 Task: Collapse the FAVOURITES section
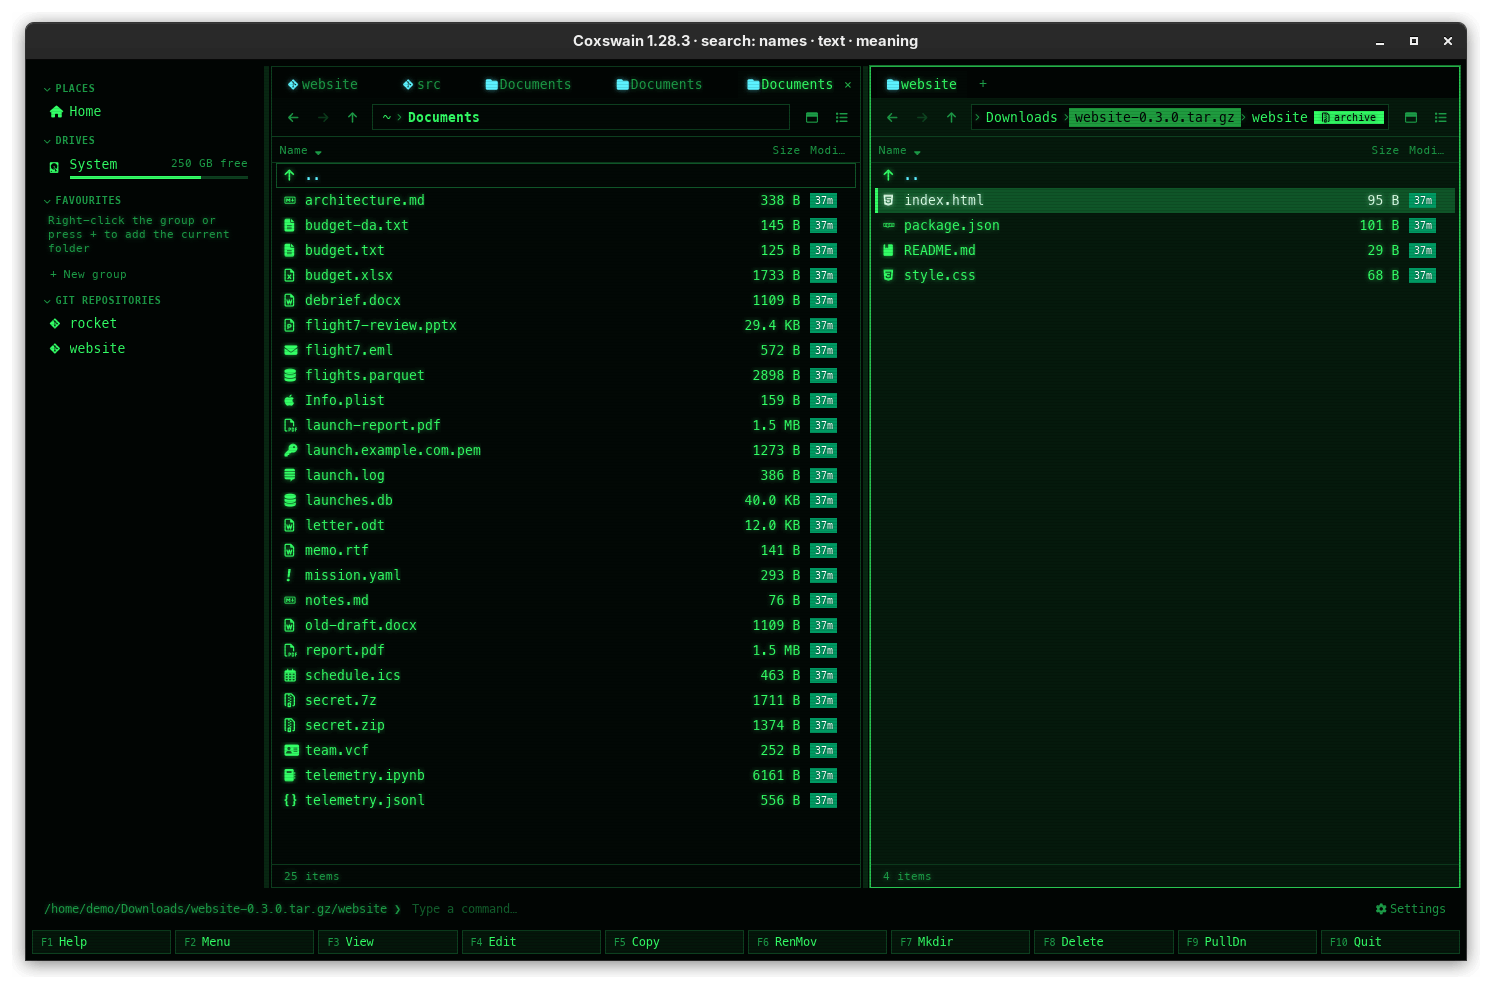[82, 201]
